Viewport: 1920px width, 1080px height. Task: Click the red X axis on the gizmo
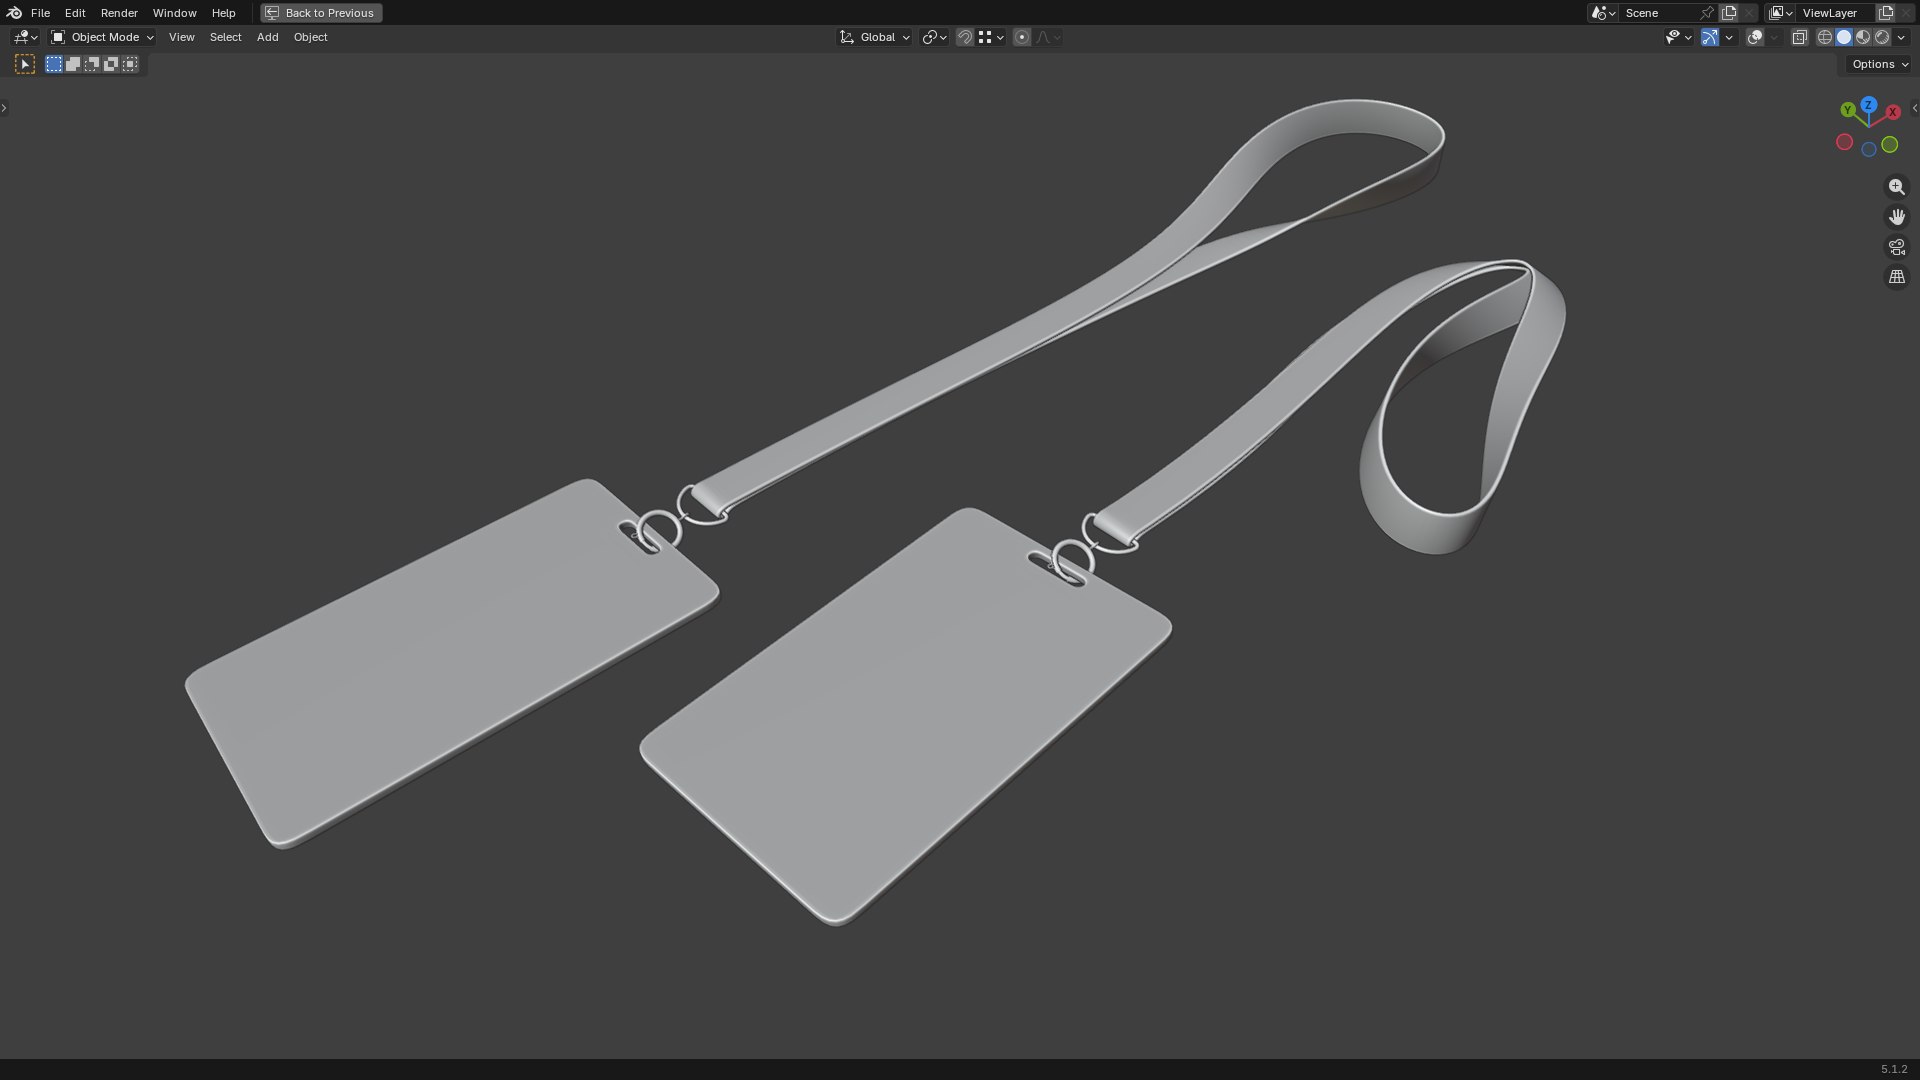point(1892,112)
